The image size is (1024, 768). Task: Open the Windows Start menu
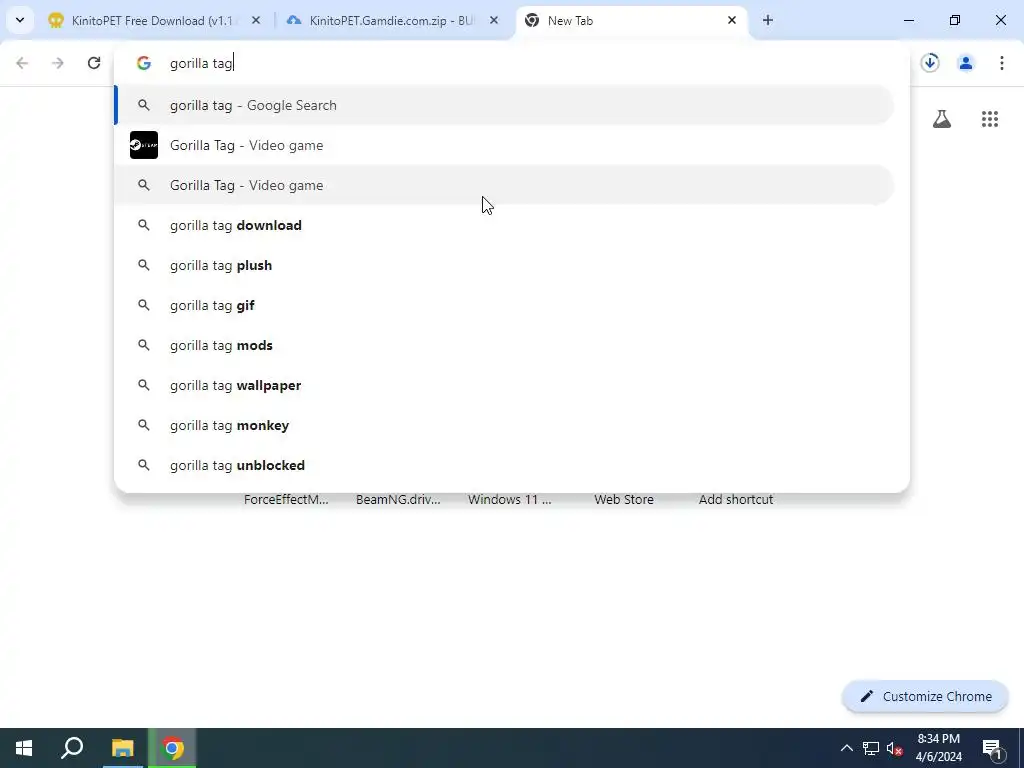click(x=24, y=748)
